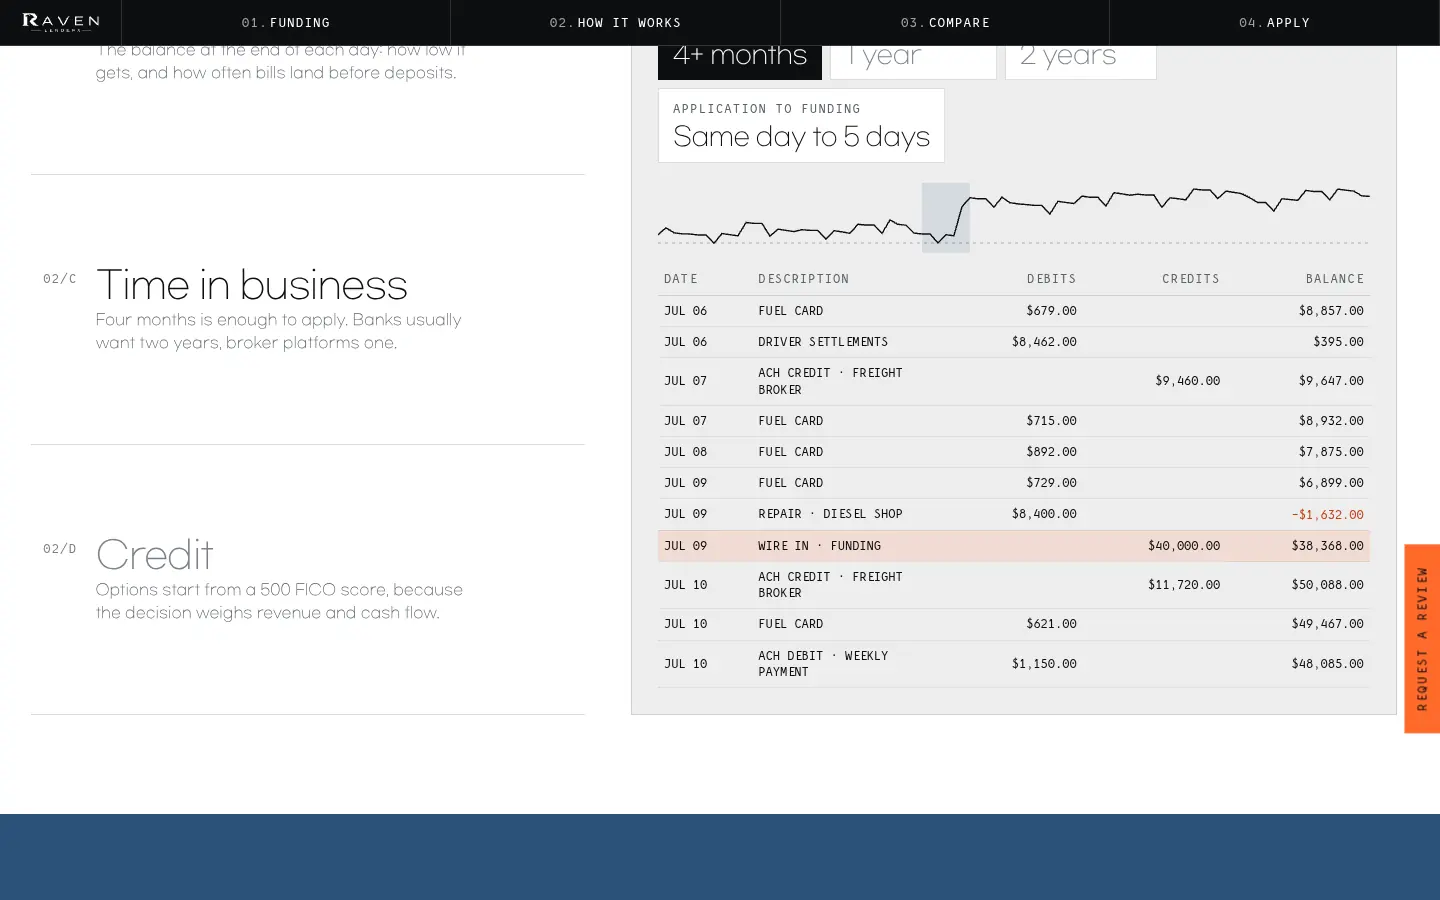This screenshot has height=900, width=1440.
Task: Click the "$8,462.00" debit amount
Action: click(1044, 342)
